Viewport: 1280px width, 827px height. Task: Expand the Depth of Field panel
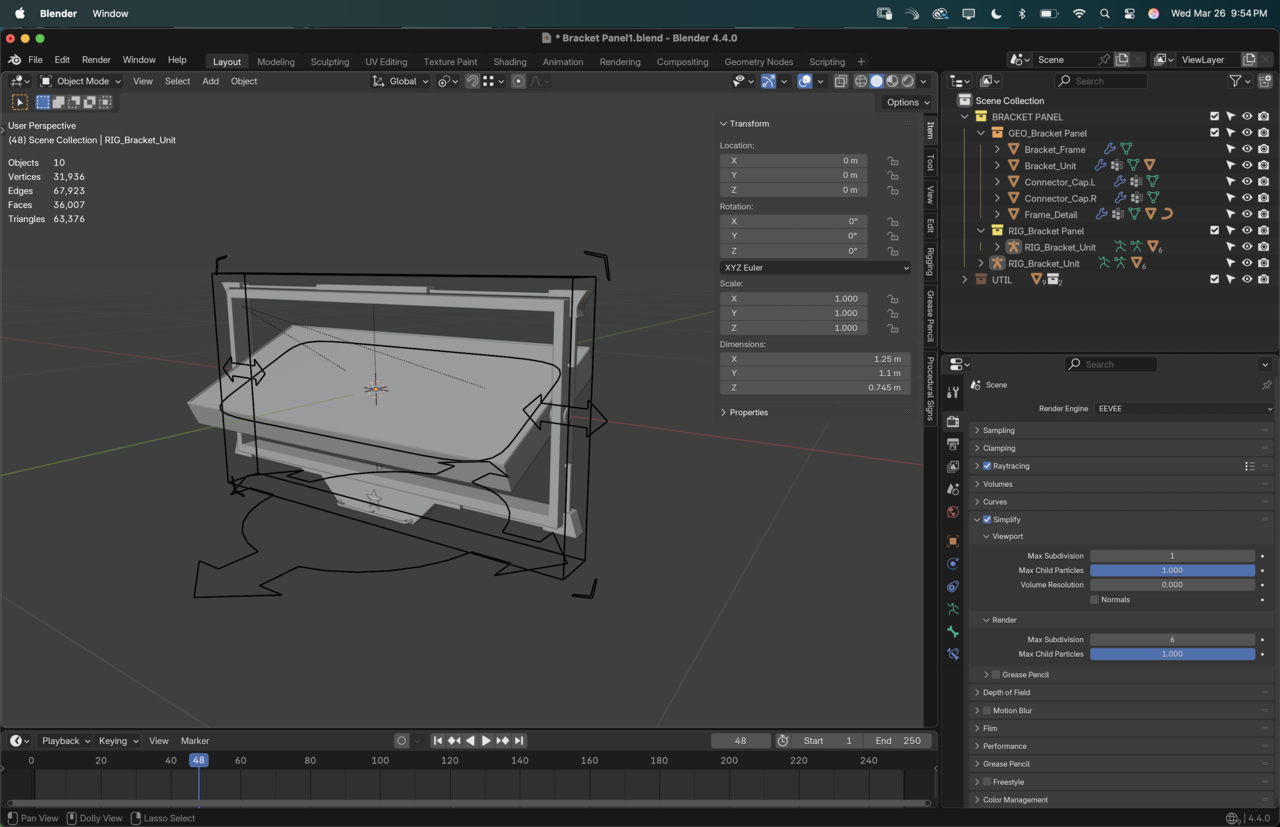pos(1004,693)
